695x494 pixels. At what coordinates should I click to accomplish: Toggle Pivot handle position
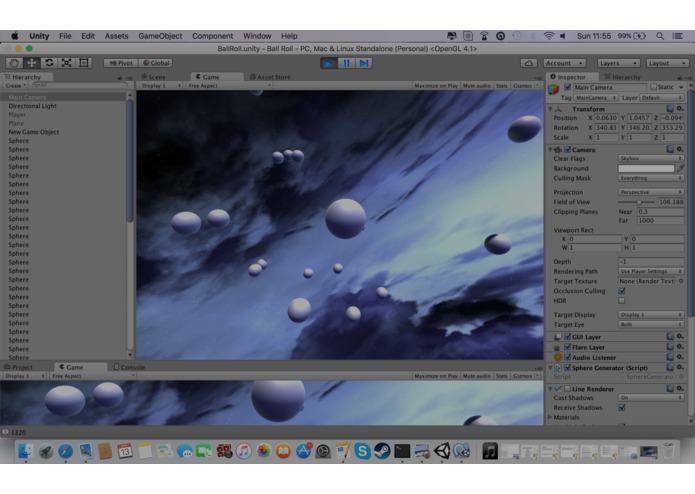tap(121, 63)
